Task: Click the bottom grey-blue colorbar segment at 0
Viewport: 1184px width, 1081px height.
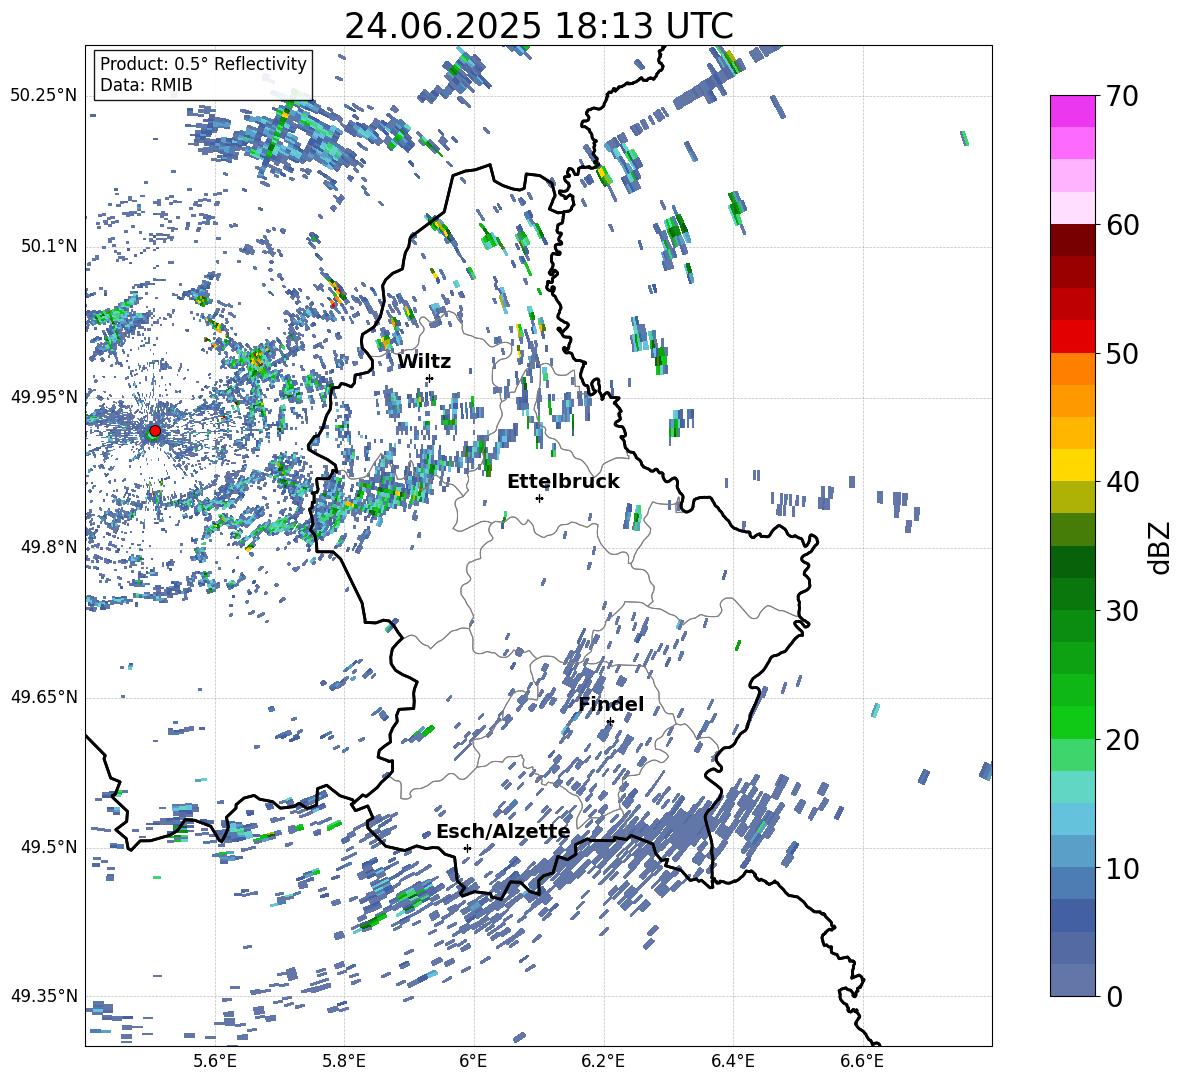Action: [x=1072, y=981]
